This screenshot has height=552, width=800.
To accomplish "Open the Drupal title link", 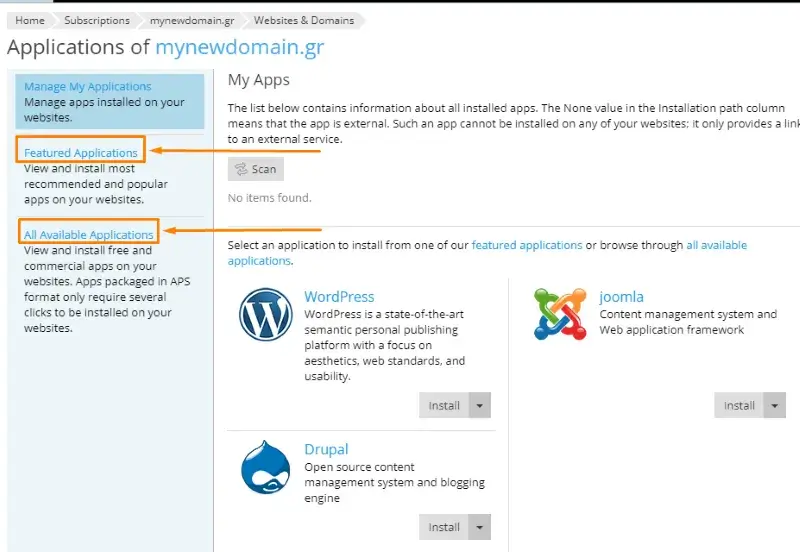I will [x=327, y=449].
